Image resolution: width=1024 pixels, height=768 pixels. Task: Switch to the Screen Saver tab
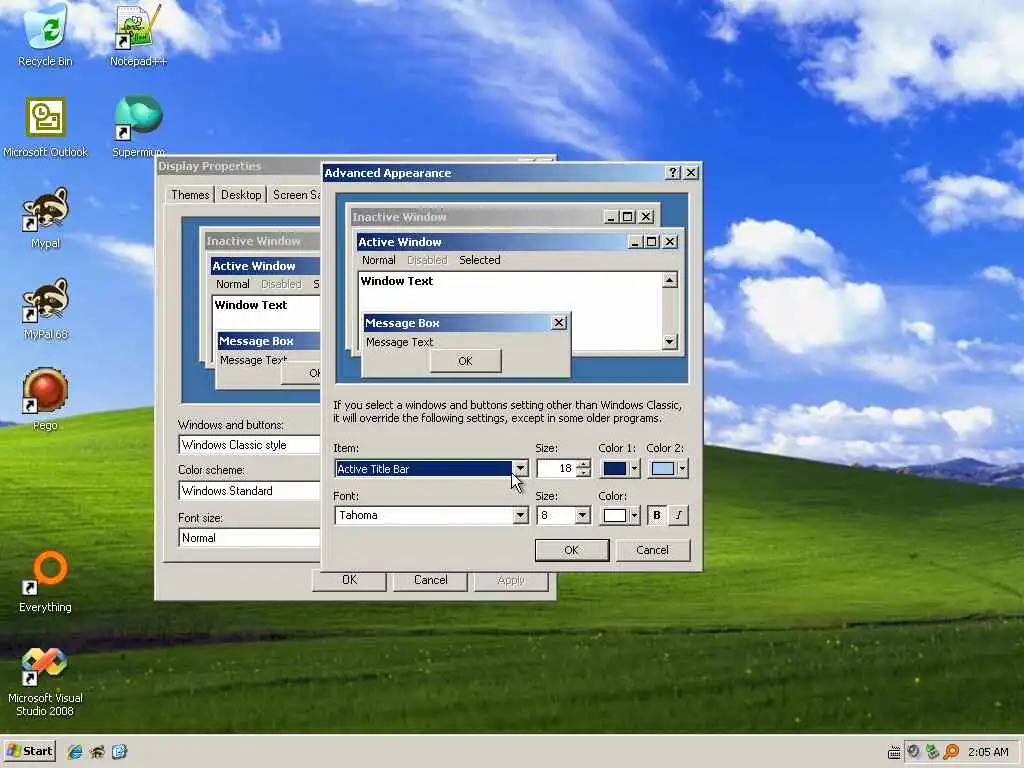[295, 195]
